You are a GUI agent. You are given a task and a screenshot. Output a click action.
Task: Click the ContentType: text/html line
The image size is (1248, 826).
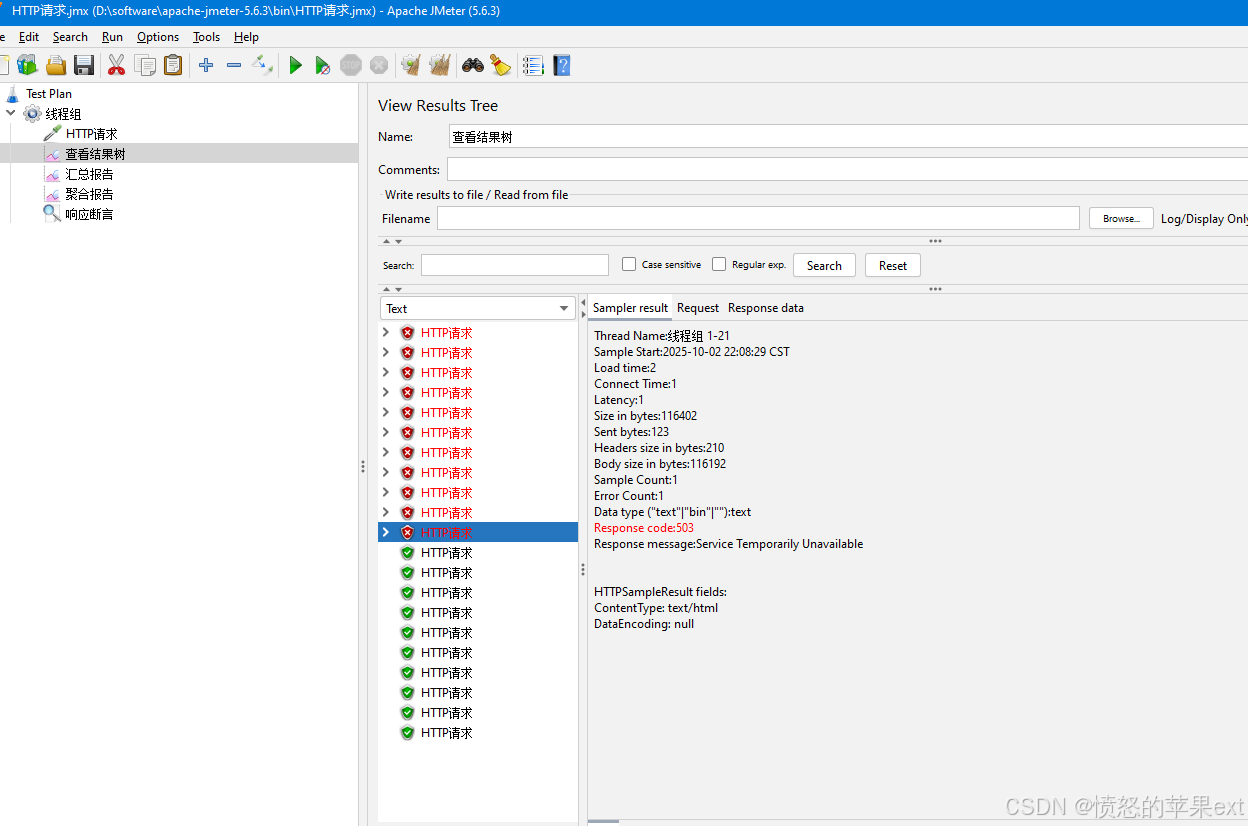(656, 608)
